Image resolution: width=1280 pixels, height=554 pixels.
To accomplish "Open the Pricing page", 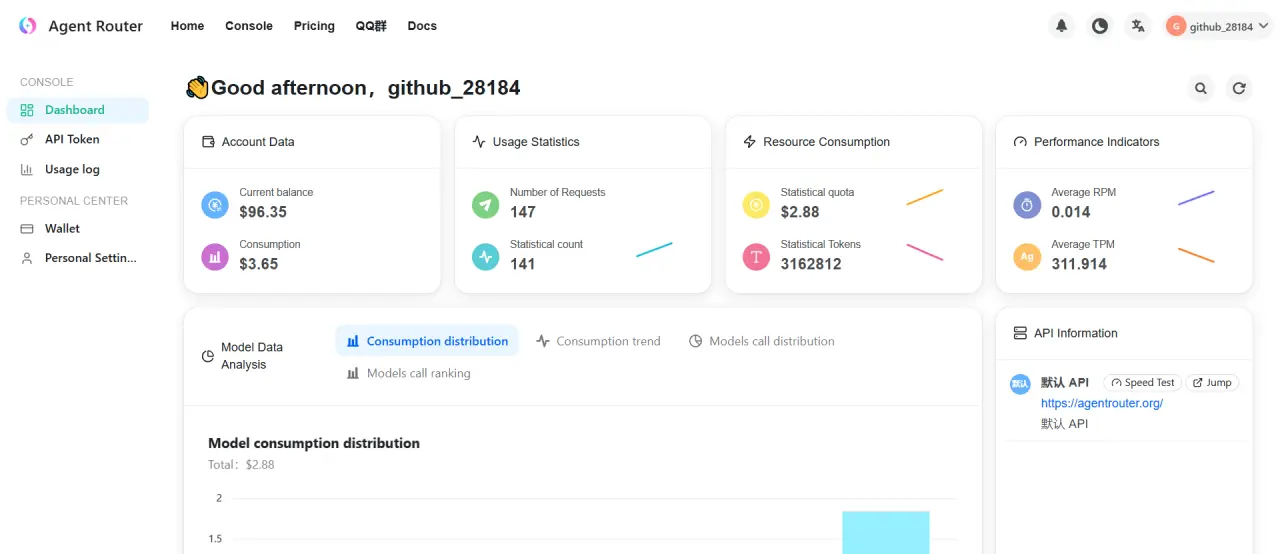I will coord(314,26).
